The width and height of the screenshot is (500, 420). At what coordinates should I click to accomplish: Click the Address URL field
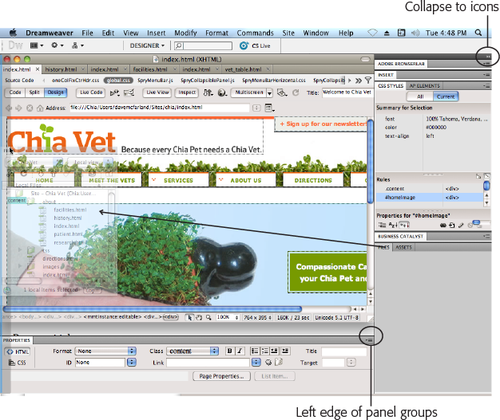(159, 108)
